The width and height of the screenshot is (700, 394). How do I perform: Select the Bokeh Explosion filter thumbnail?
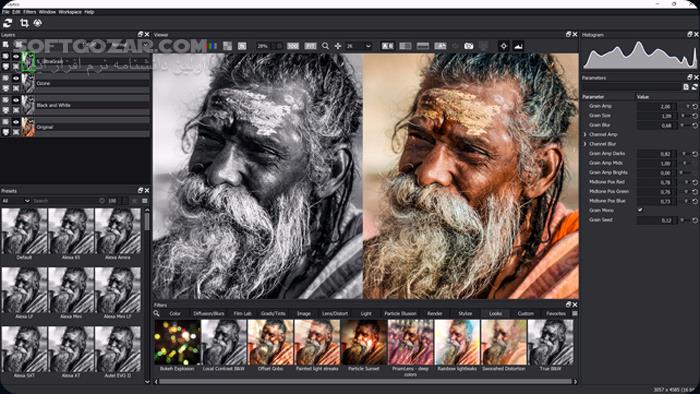coord(177,342)
